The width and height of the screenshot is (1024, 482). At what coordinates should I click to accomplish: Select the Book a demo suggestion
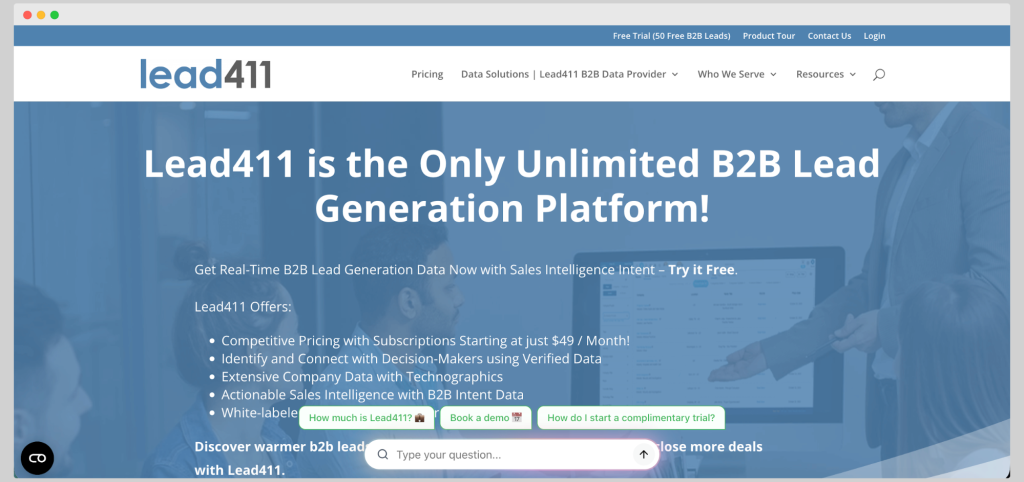[x=486, y=418]
